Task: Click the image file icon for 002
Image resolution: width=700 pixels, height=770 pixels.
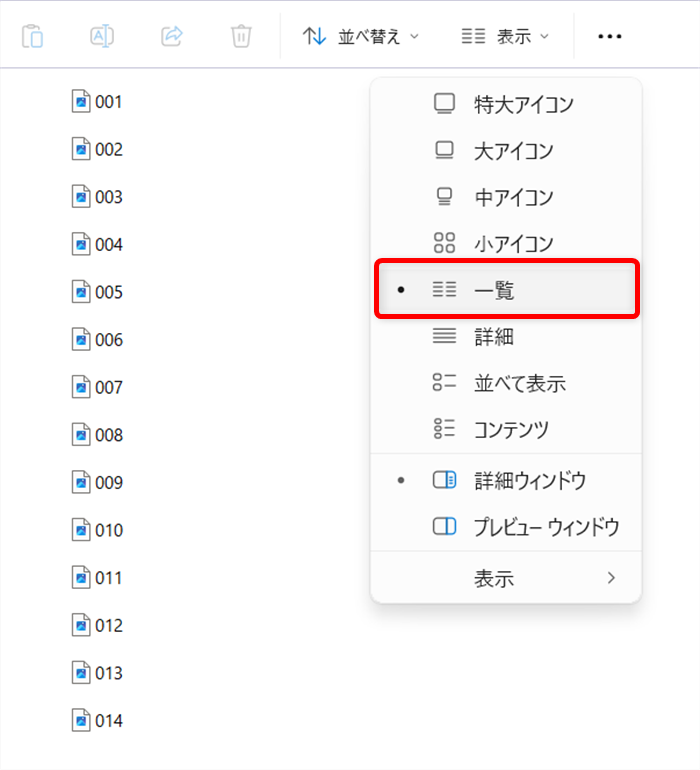Action: pos(81,149)
